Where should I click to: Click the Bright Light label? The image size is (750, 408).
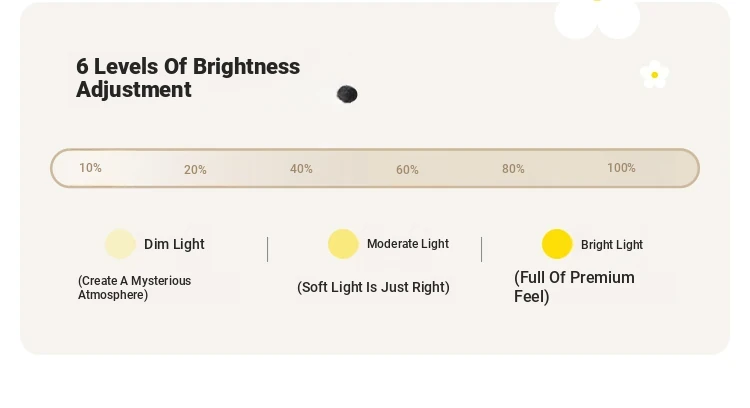612,245
